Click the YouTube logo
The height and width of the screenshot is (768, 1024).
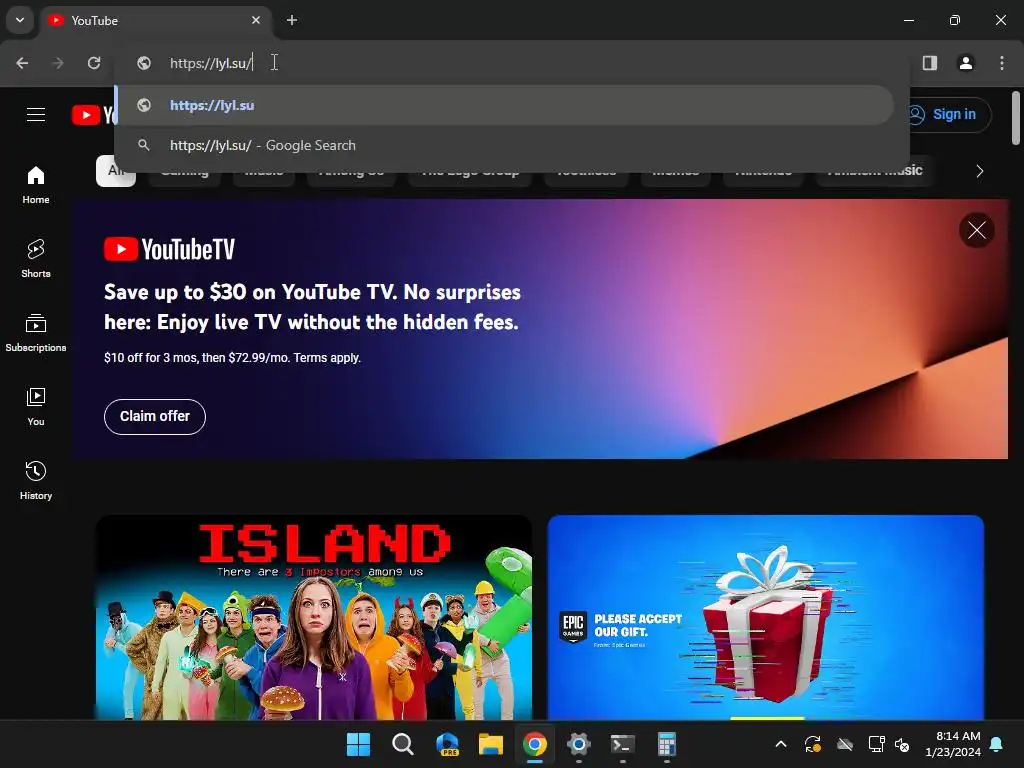pos(94,115)
